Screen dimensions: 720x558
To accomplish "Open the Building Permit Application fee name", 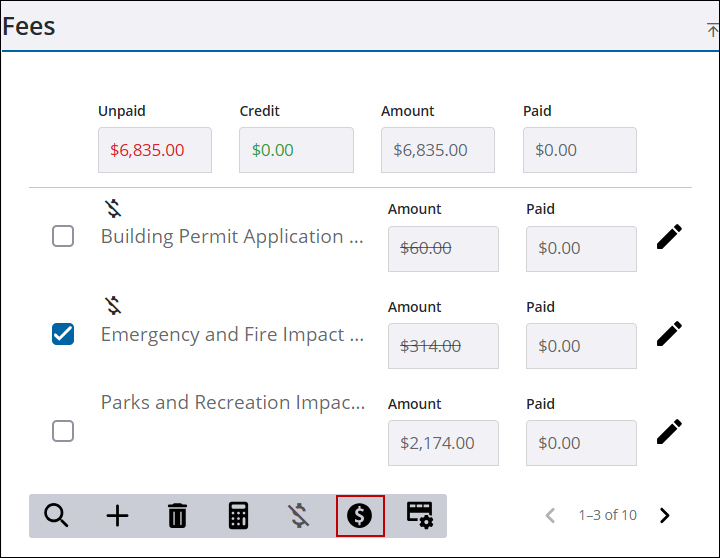I will coord(232,237).
